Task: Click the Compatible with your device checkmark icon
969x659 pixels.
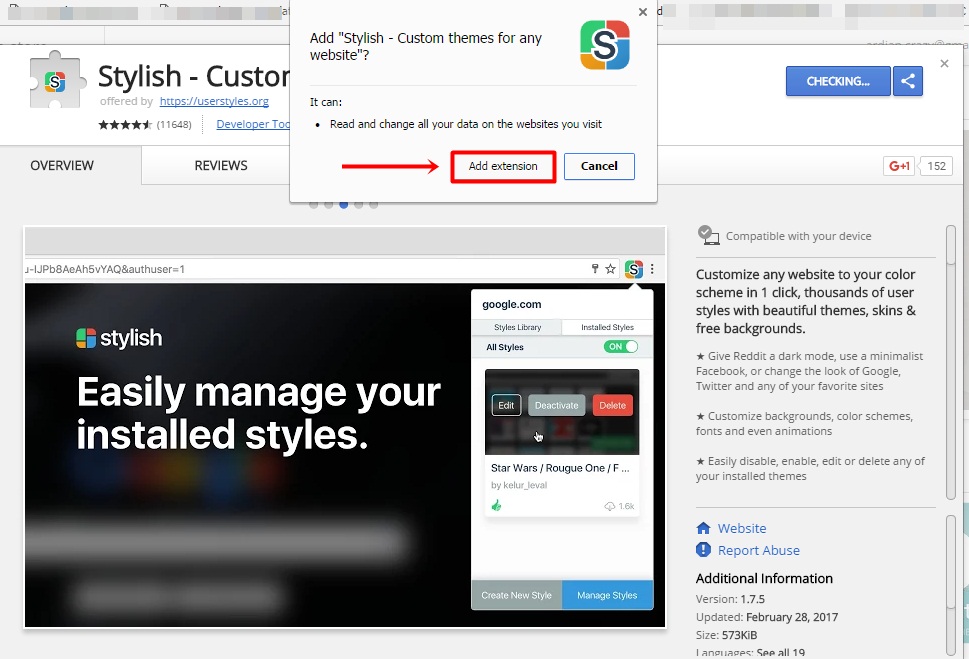Action: point(709,235)
